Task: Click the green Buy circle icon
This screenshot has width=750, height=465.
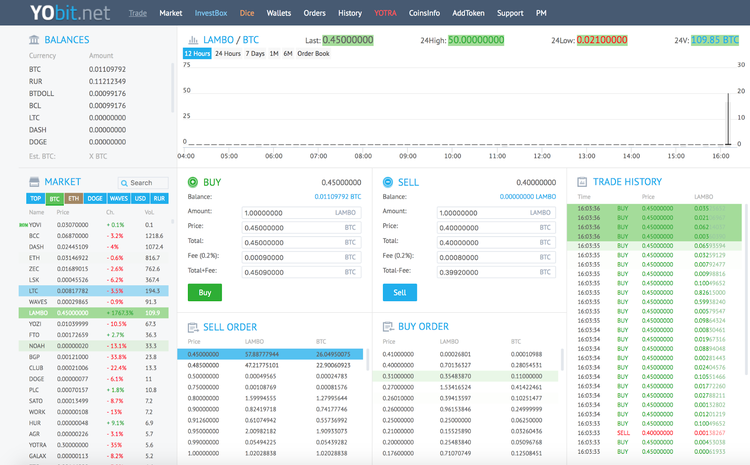Action: coord(191,182)
